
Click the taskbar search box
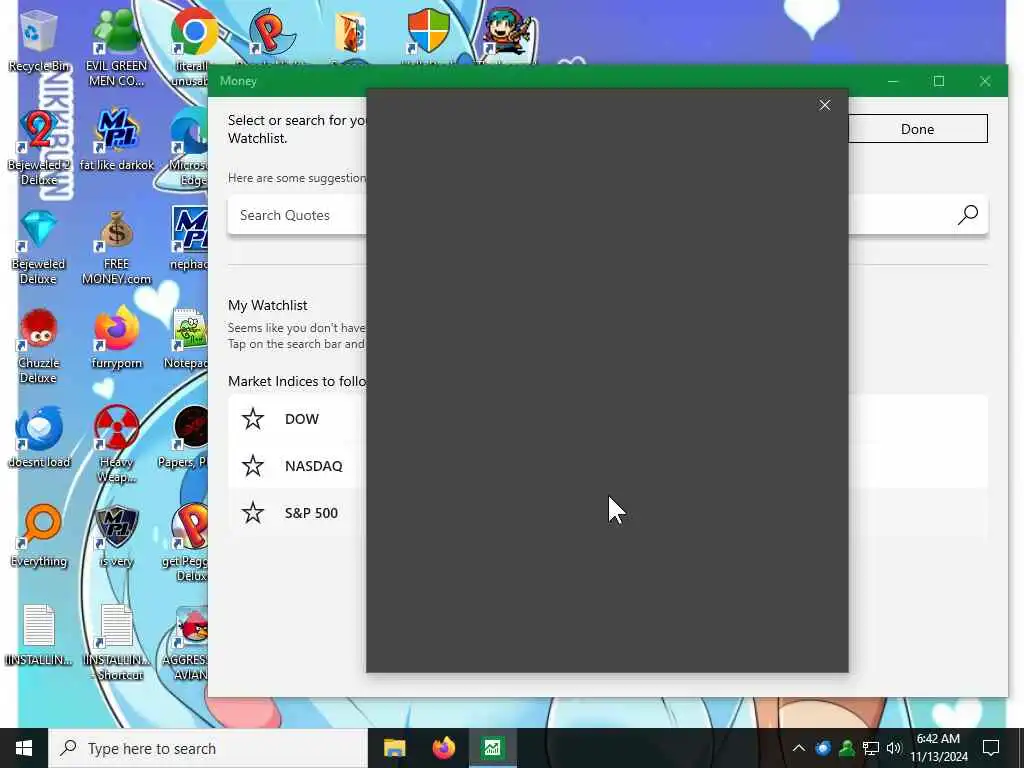click(x=208, y=748)
